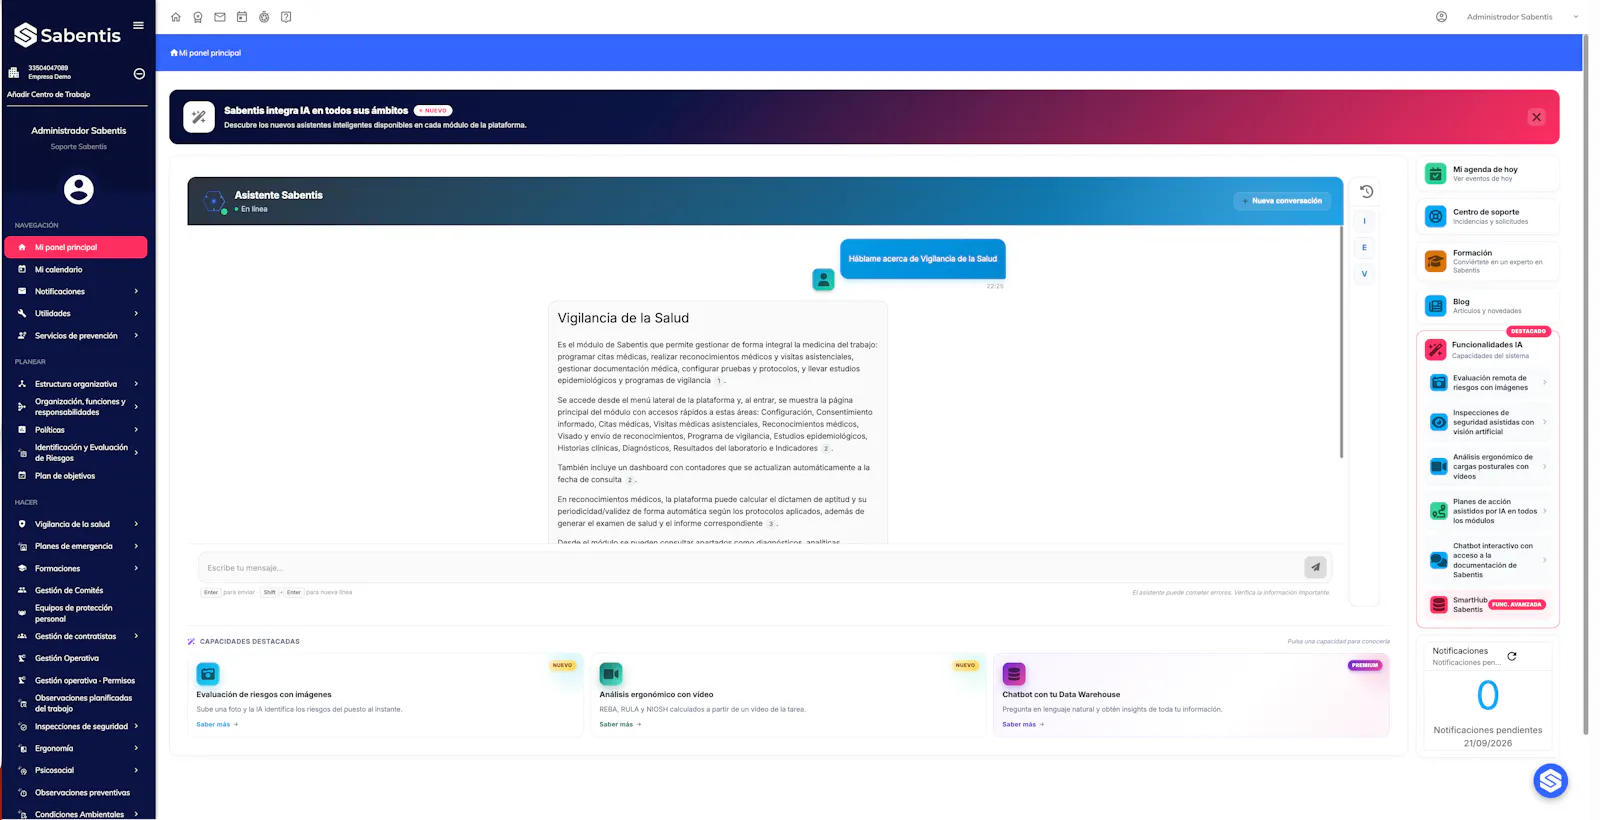Expand the Políticas sidebar submenu

[136, 430]
